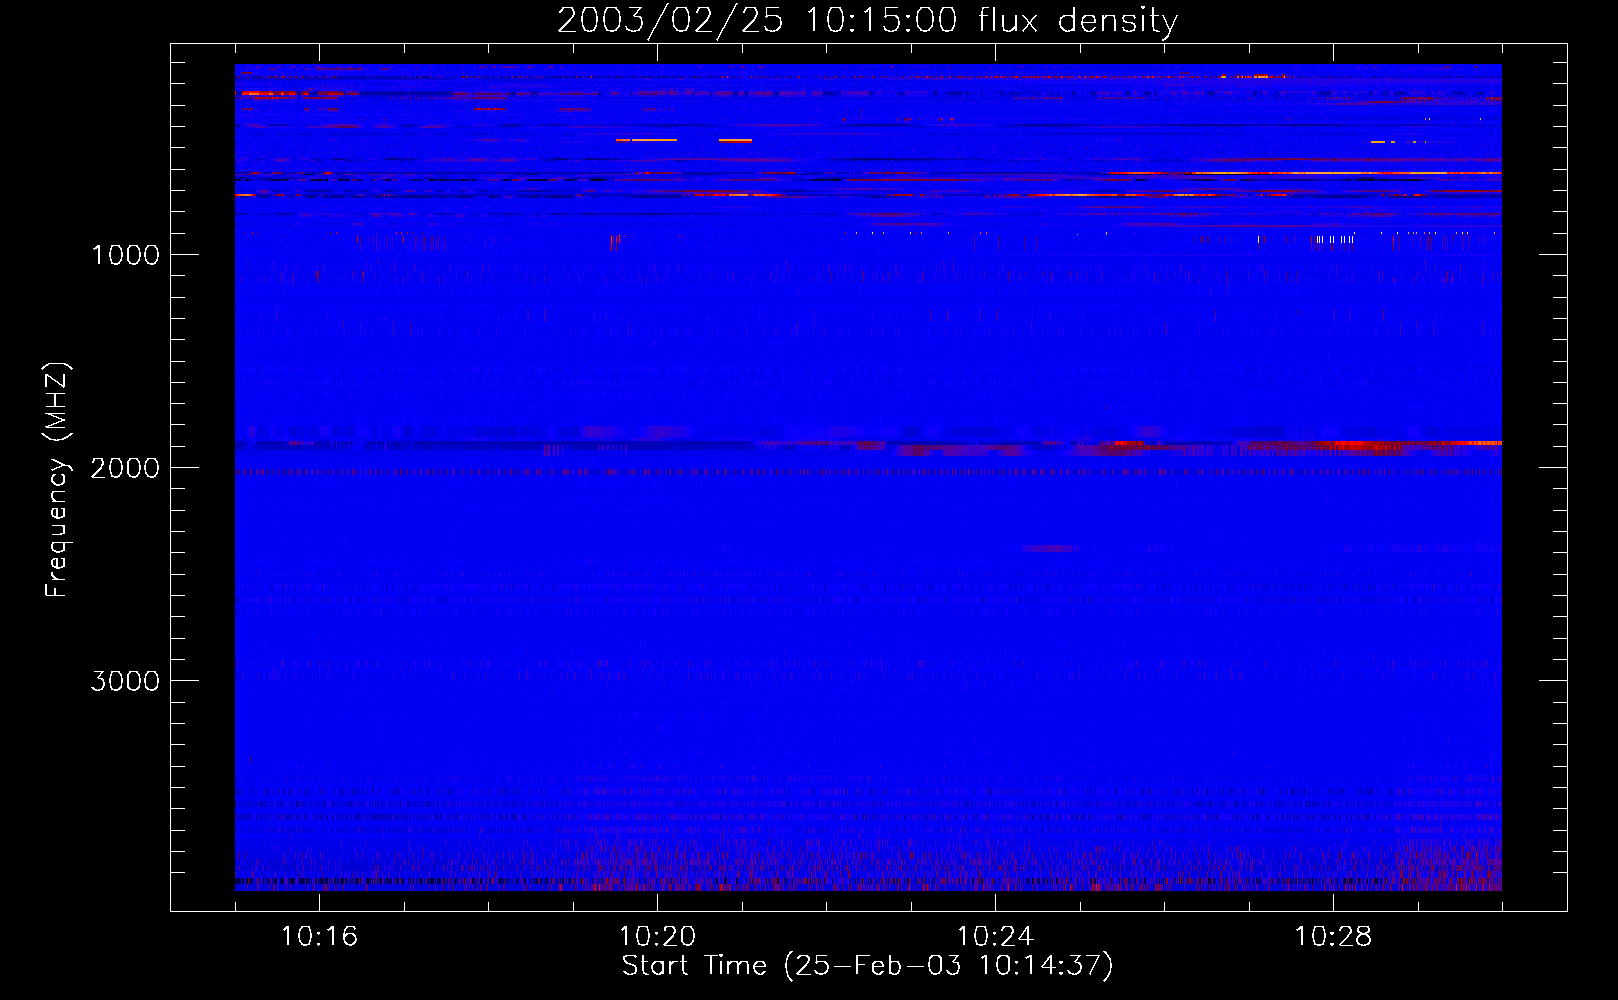Select the 'Frequency (MHZ)' y-axis label
The width and height of the screenshot is (1618, 1000).
pos(57,480)
